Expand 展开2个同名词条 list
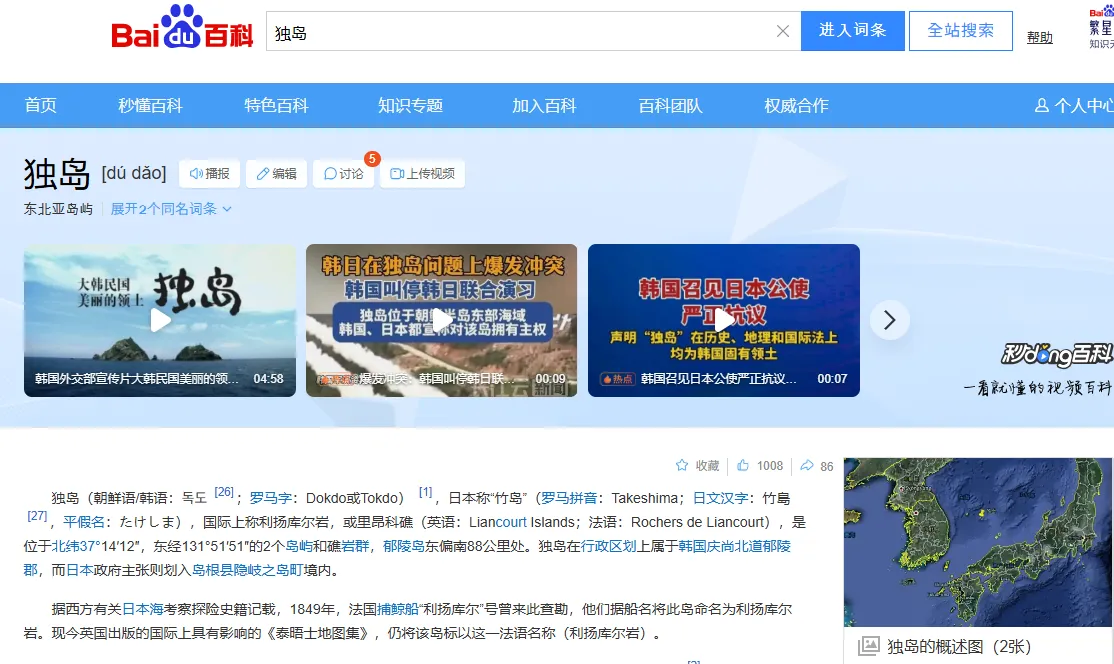The image size is (1114, 664). 171,209
